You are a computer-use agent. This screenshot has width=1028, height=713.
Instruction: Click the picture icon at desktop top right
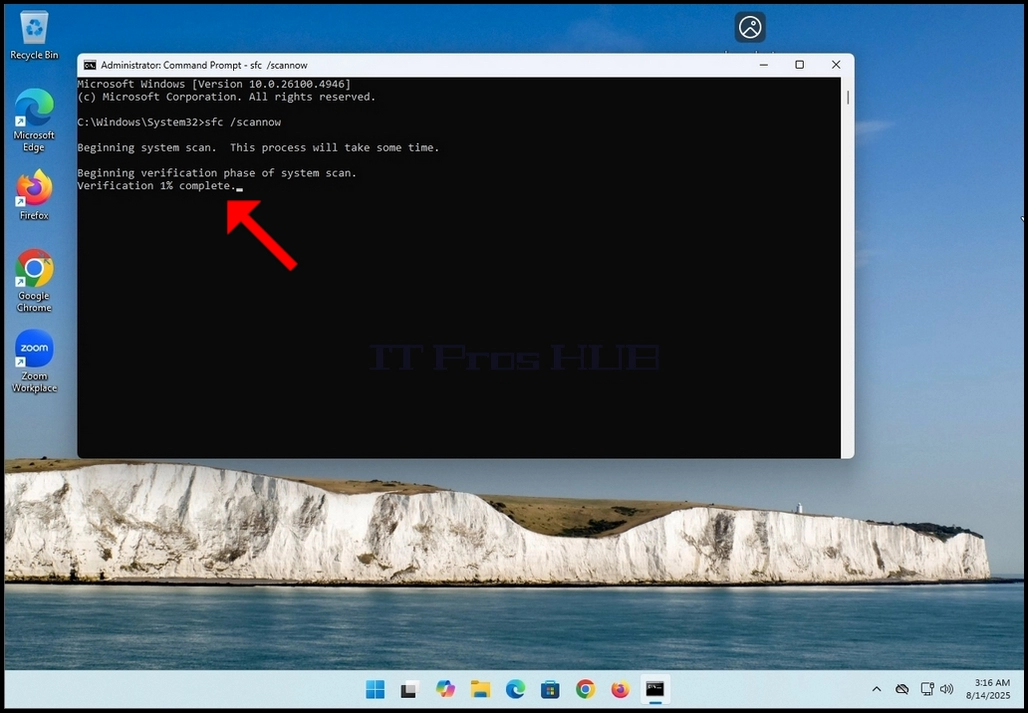click(750, 28)
